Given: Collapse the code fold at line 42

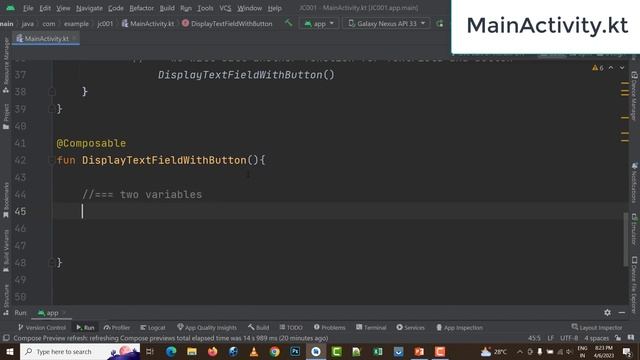Looking at the screenshot, I should [x=52, y=160].
